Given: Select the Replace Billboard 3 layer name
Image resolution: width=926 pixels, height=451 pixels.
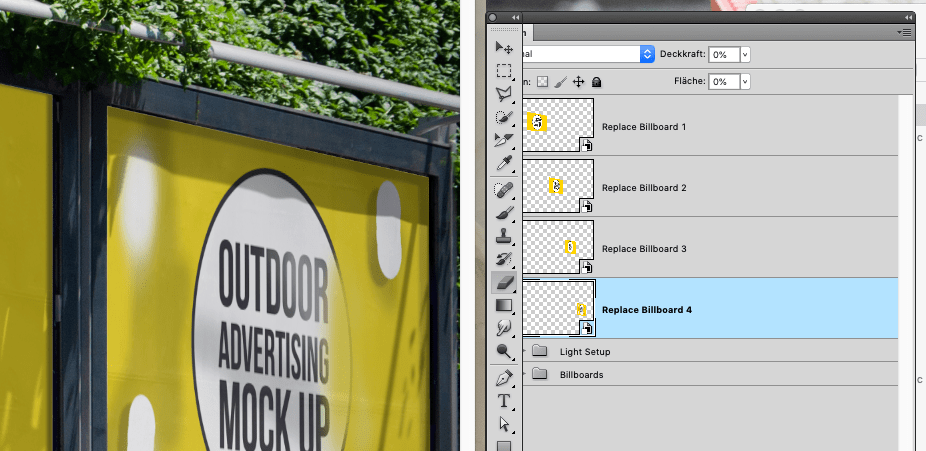Looking at the screenshot, I should click(x=644, y=249).
